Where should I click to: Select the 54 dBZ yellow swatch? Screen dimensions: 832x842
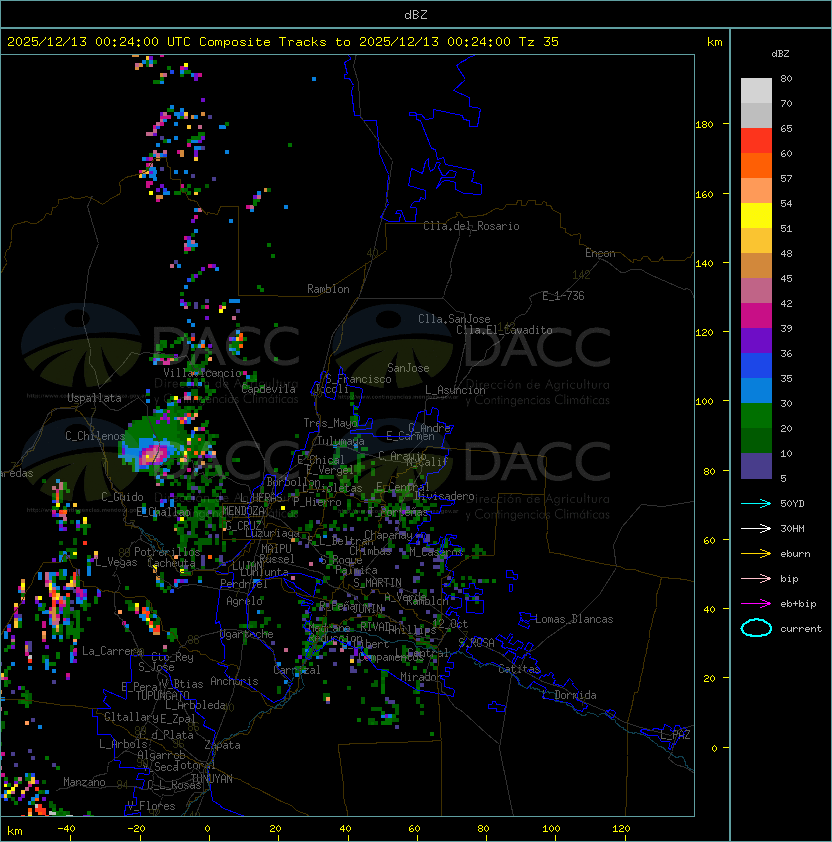point(756,215)
